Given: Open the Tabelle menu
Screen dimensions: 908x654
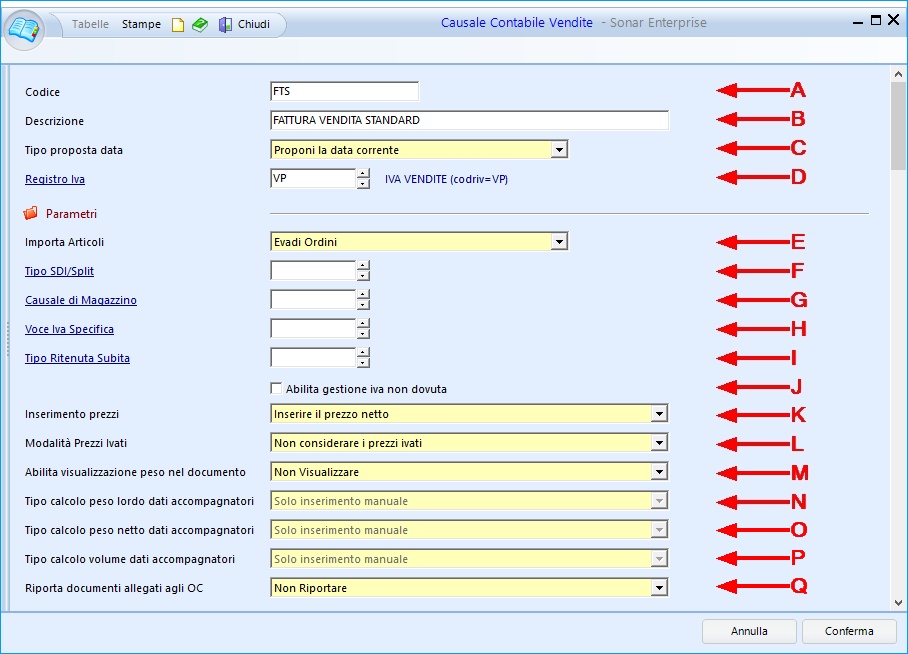Looking at the screenshot, I should [90, 24].
